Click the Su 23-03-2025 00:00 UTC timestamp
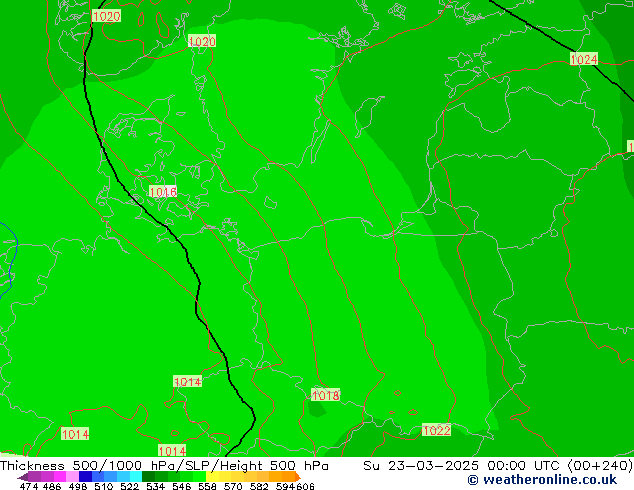This screenshot has width=634, height=490. pyautogui.click(x=461, y=466)
